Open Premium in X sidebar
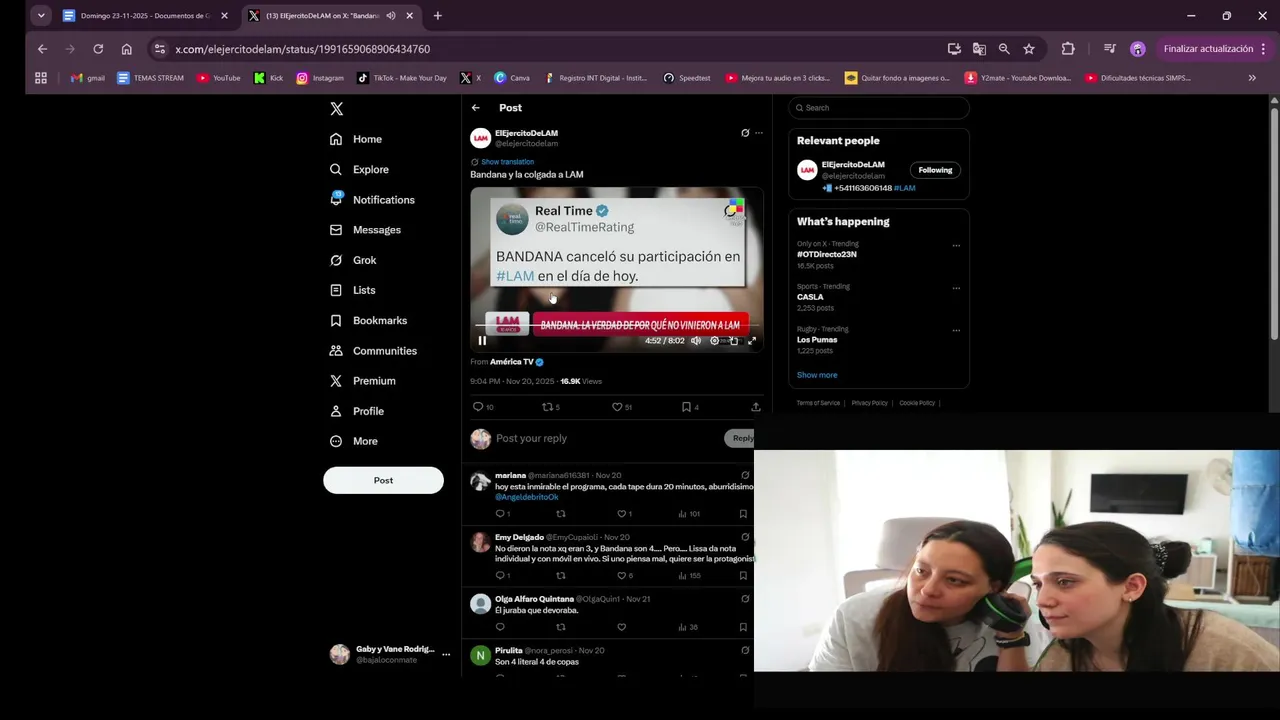This screenshot has width=1280, height=720. point(362,381)
